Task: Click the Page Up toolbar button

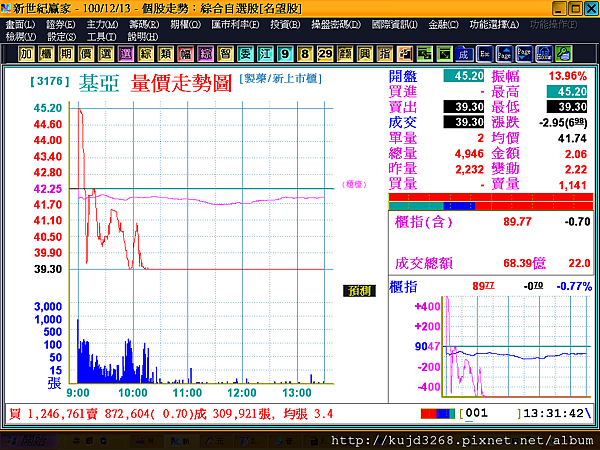Action: (505, 54)
